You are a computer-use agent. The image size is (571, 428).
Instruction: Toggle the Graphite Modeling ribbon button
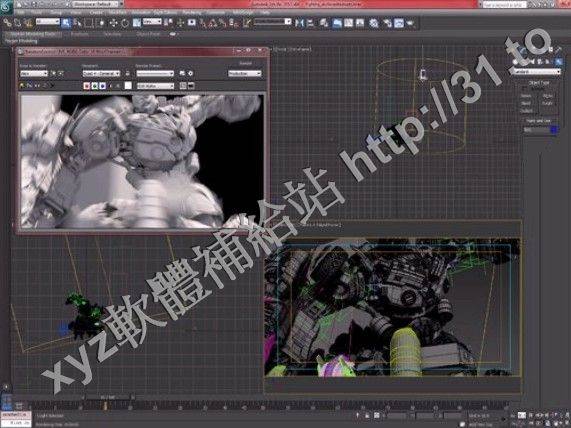pos(337,23)
